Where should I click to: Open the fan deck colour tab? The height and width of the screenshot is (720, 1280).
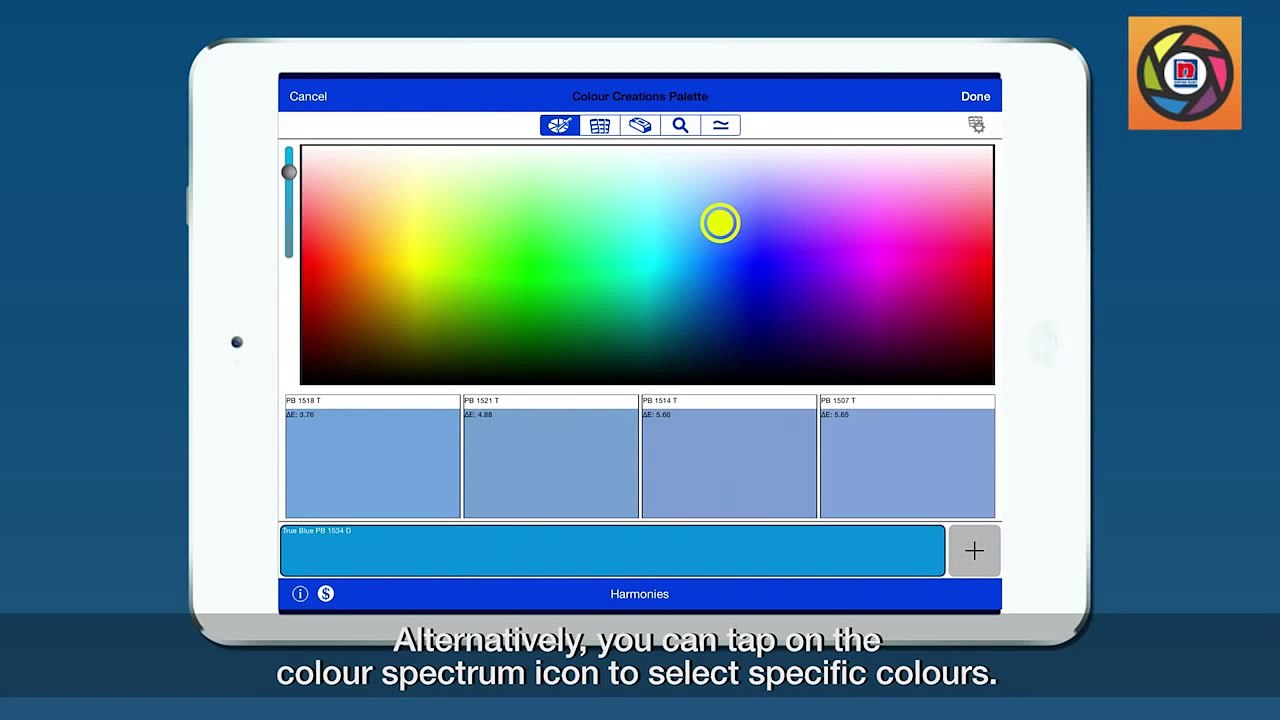640,126
